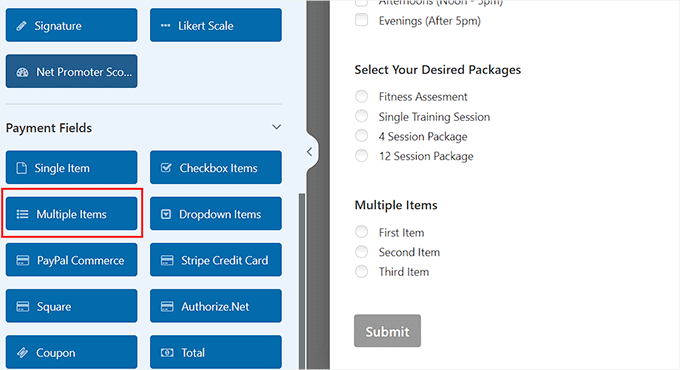Click the Multiple Items field label in preview
Screen dimensions: 680x370
(396, 205)
